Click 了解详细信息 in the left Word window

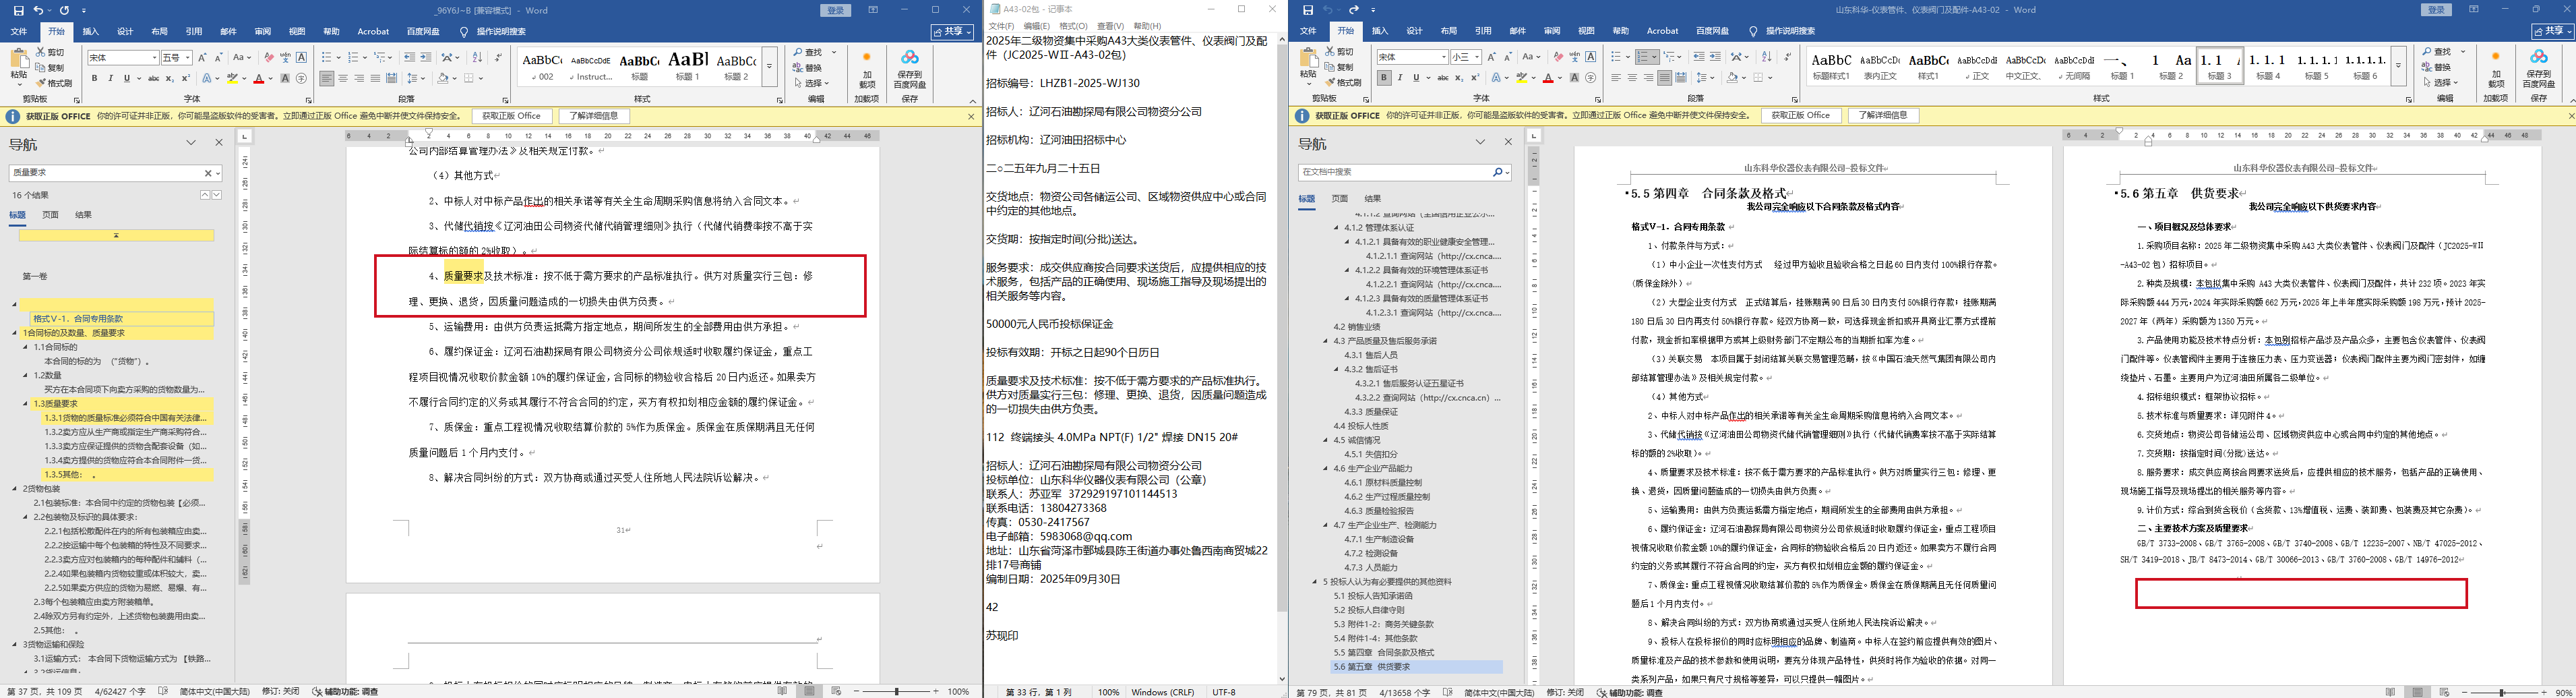593,116
